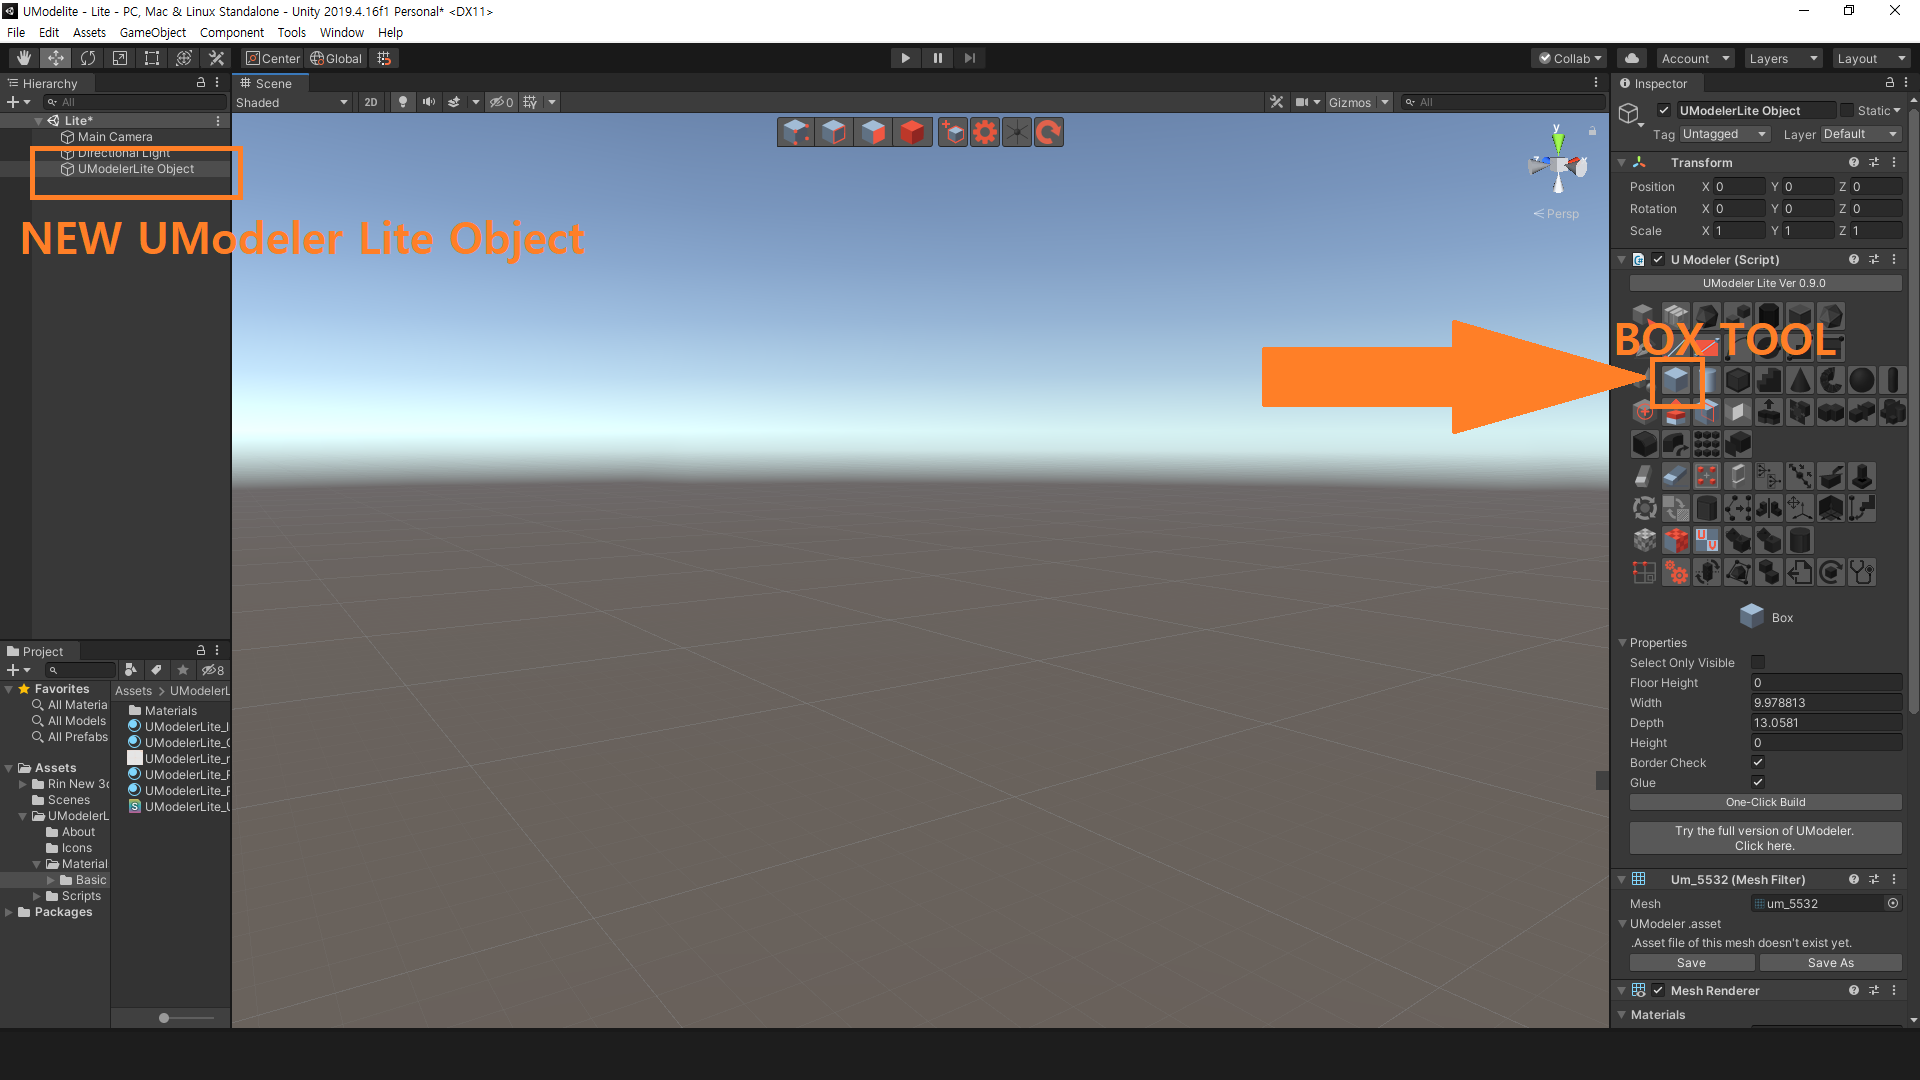Image resolution: width=1920 pixels, height=1080 pixels.
Task: Open the Window menu
Action: 341,32
